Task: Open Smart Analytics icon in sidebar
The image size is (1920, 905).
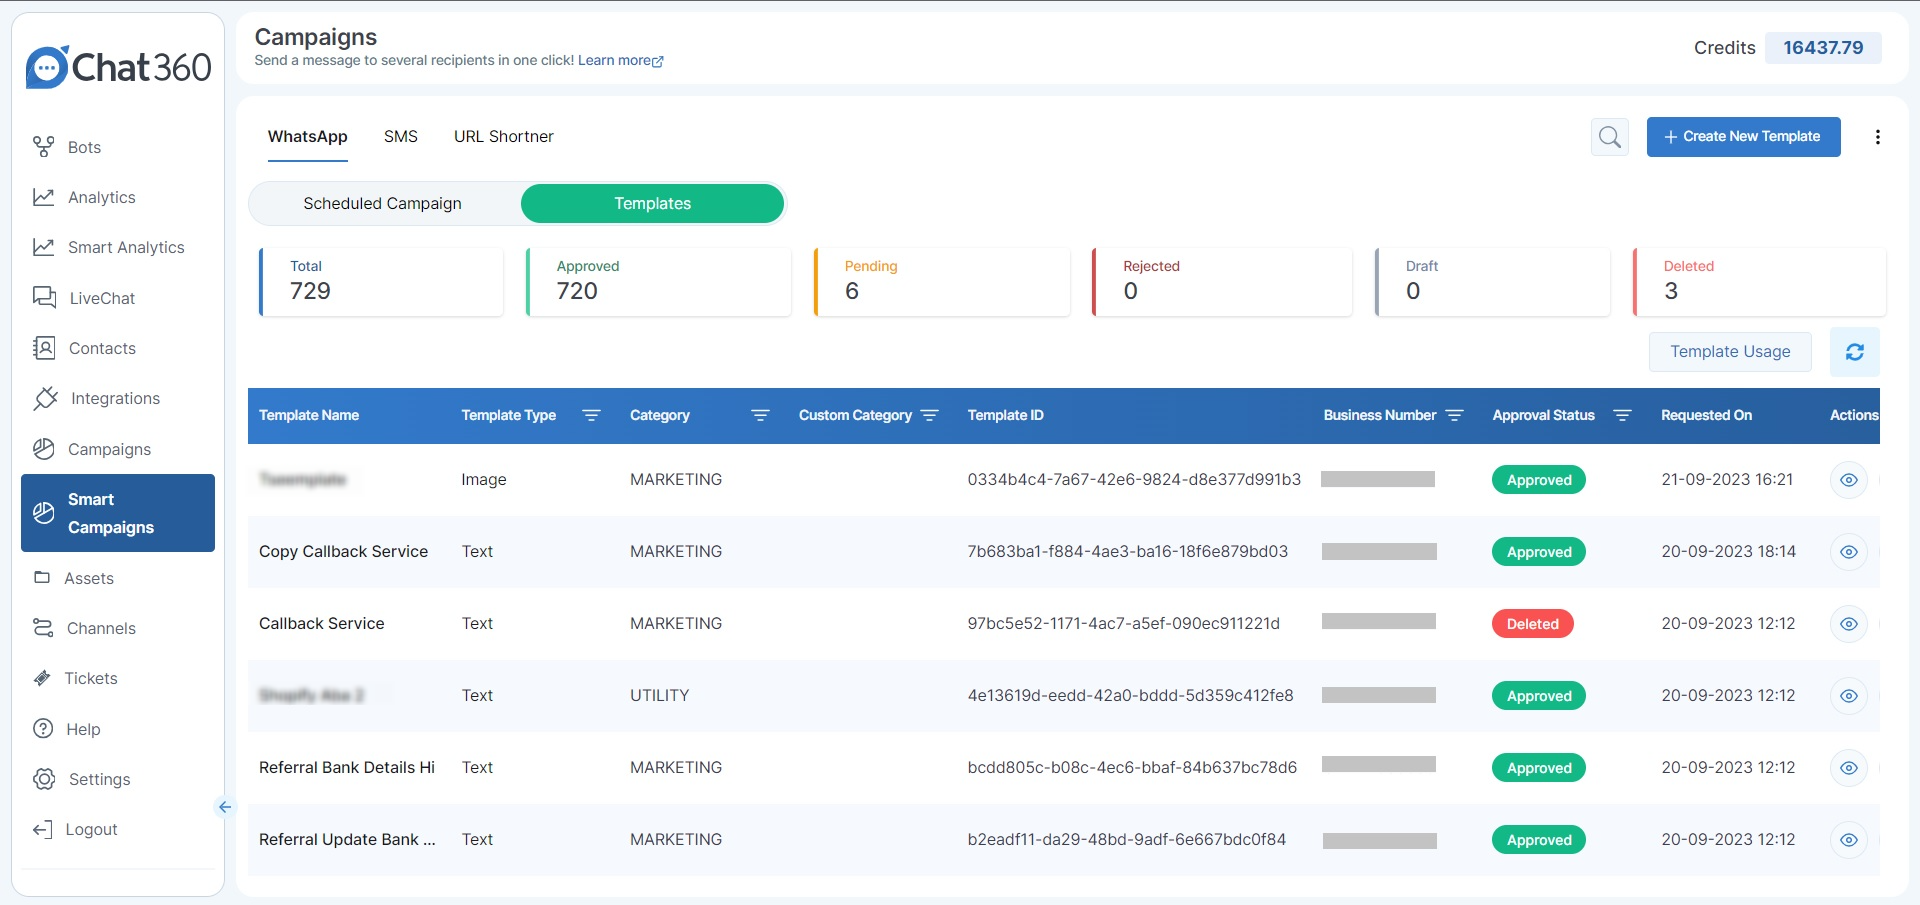Action: click(43, 247)
